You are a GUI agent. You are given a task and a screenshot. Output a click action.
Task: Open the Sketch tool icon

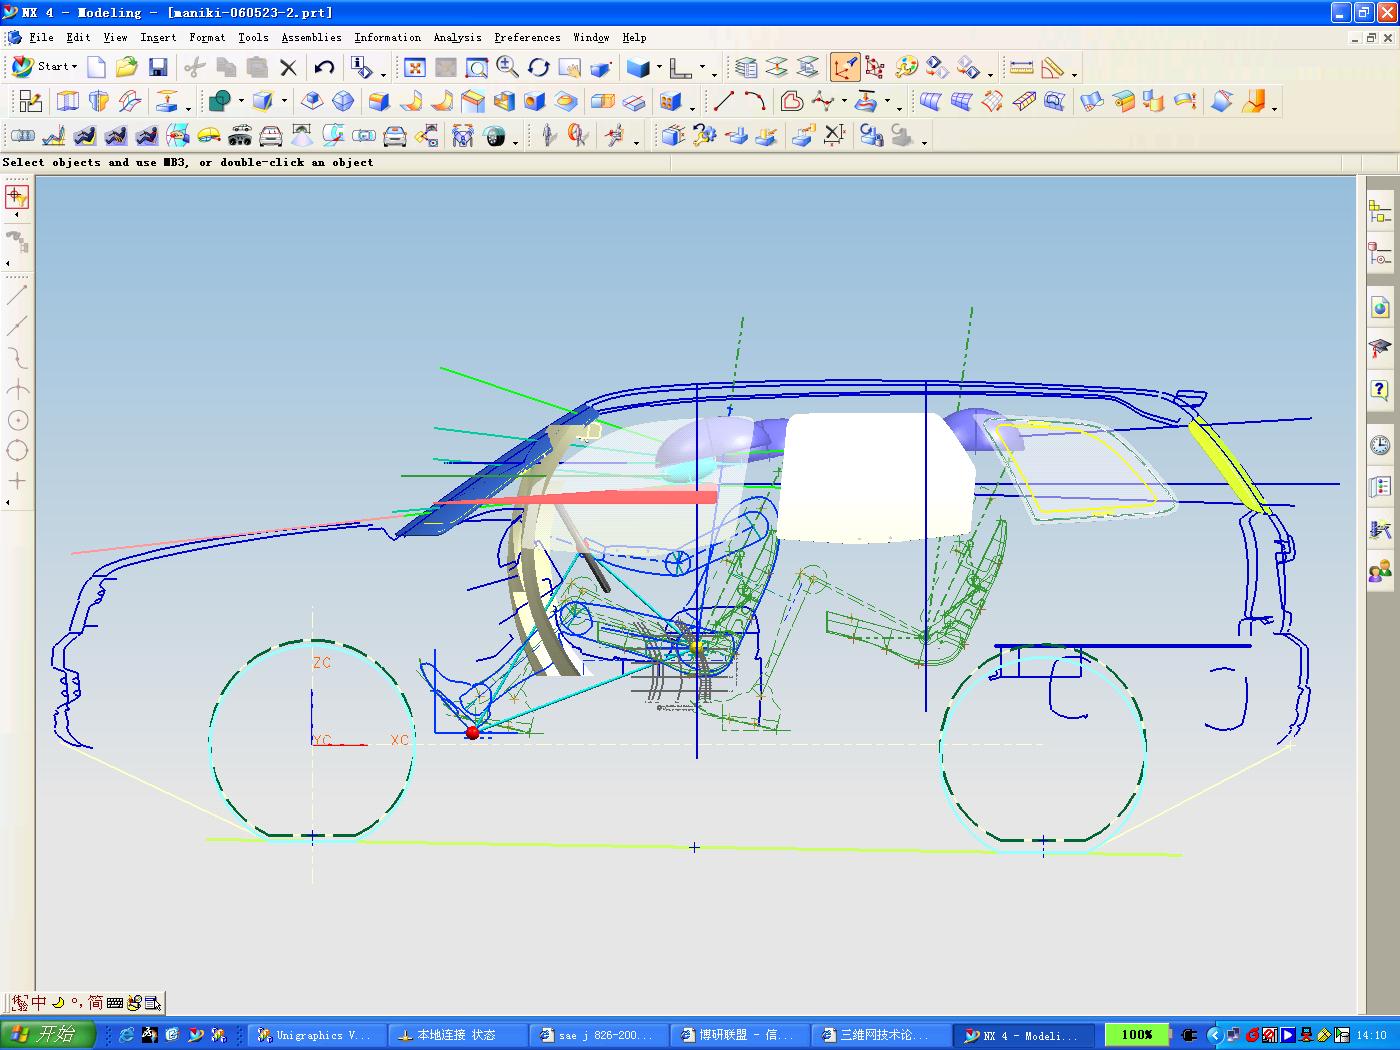click(30, 101)
